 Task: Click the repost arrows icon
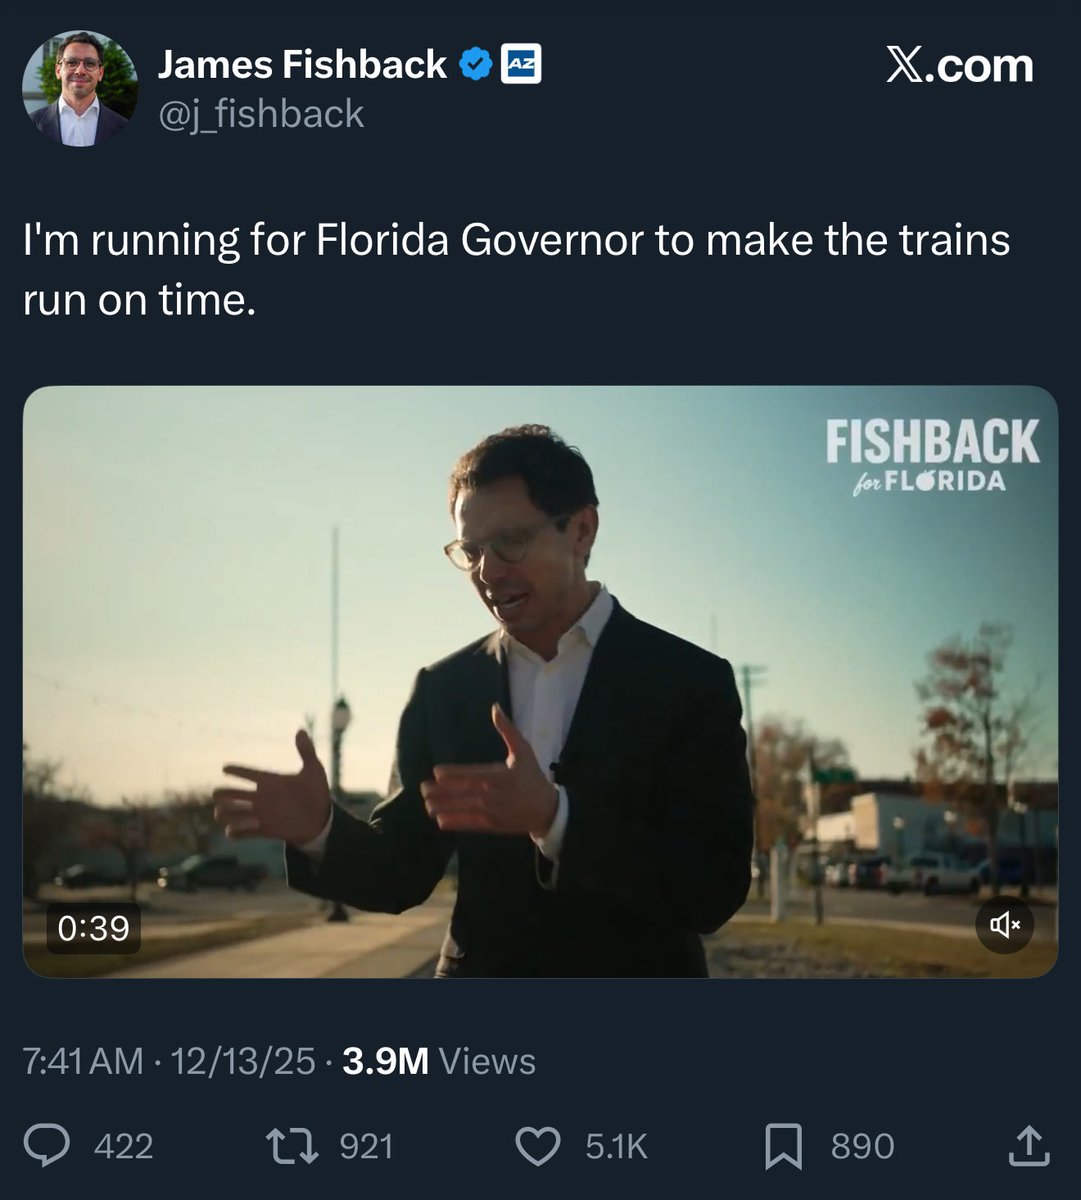tap(294, 1145)
